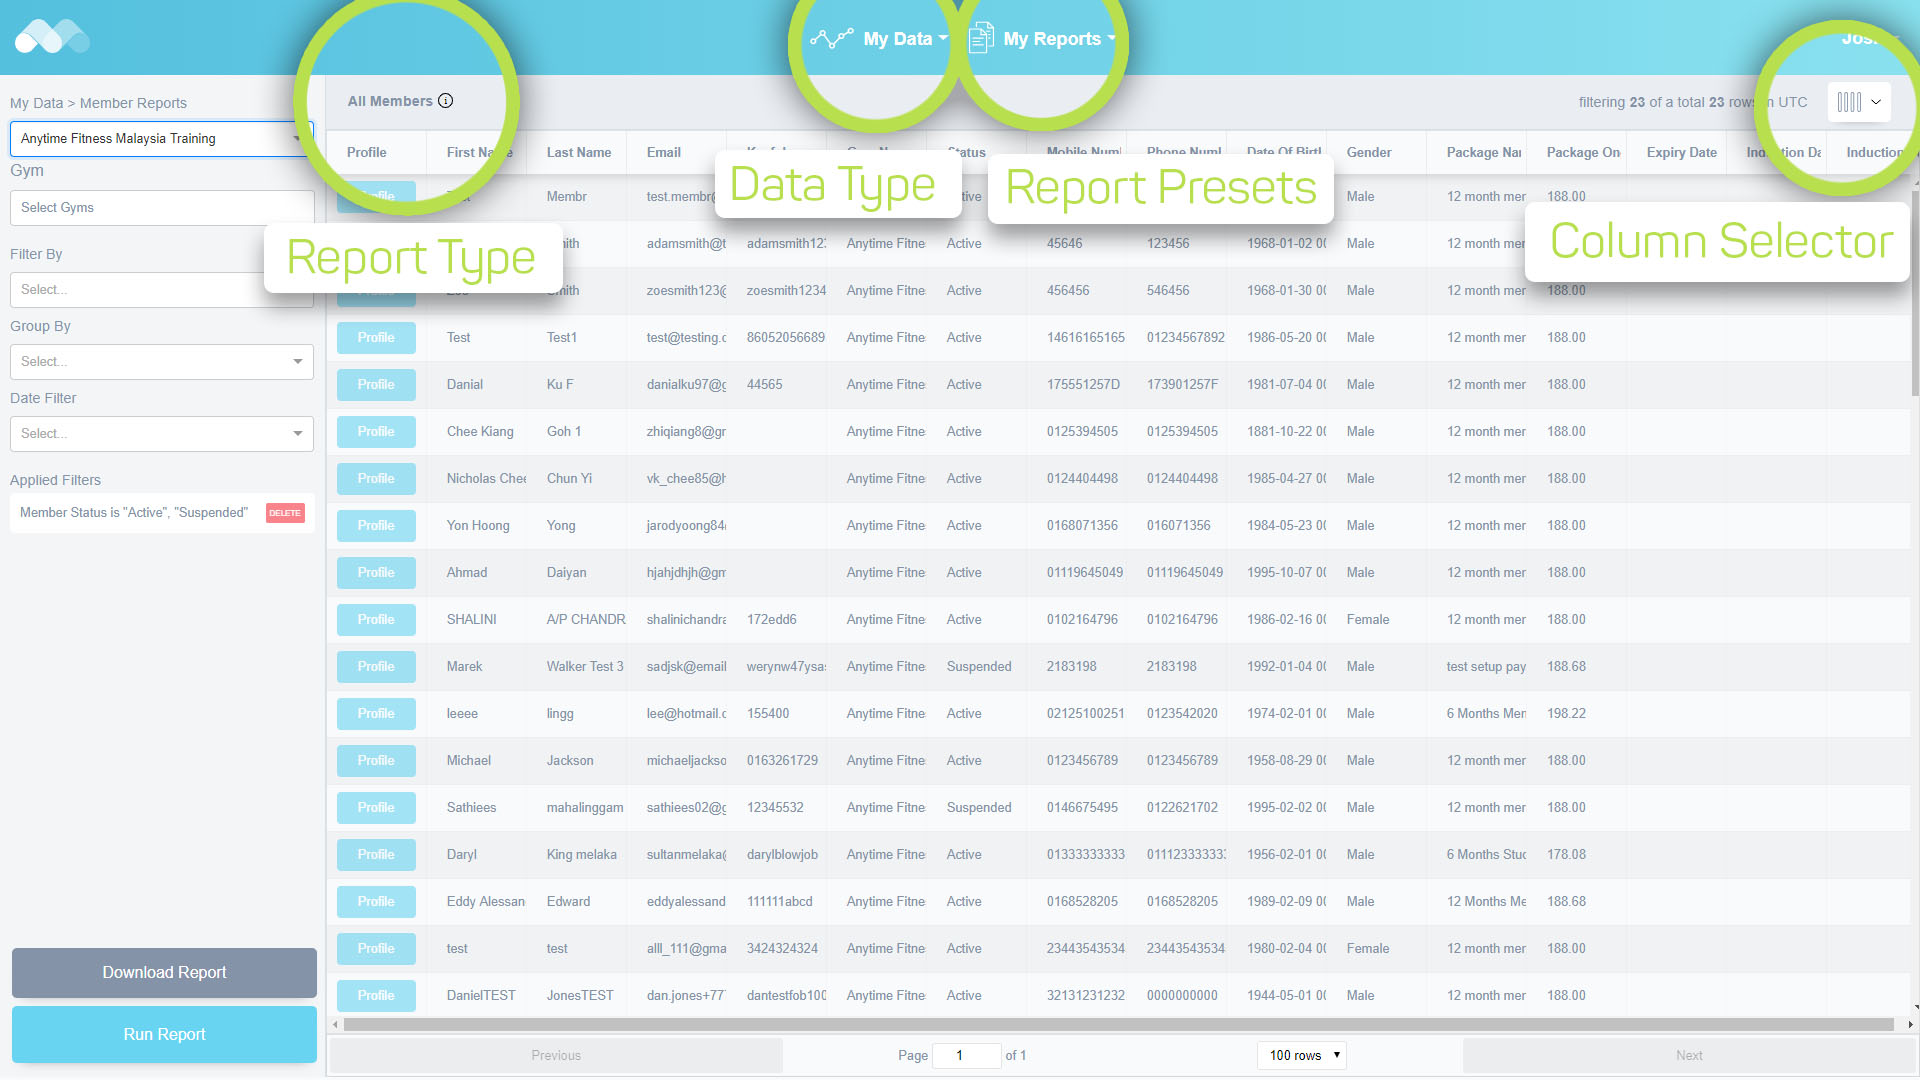Open the My Reports menu
Screen dimensions: 1920x1080
point(1052,39)
